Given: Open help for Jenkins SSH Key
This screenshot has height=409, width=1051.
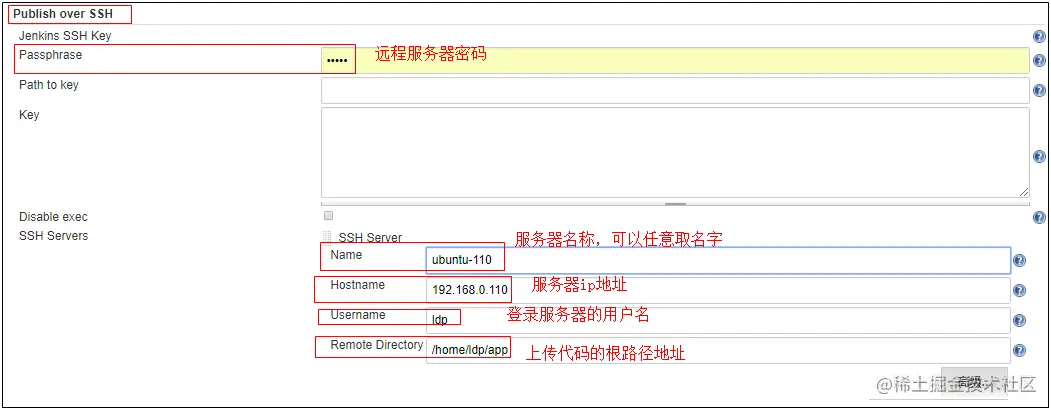Looking at the screenshot, I should (x=1040, y=37).
